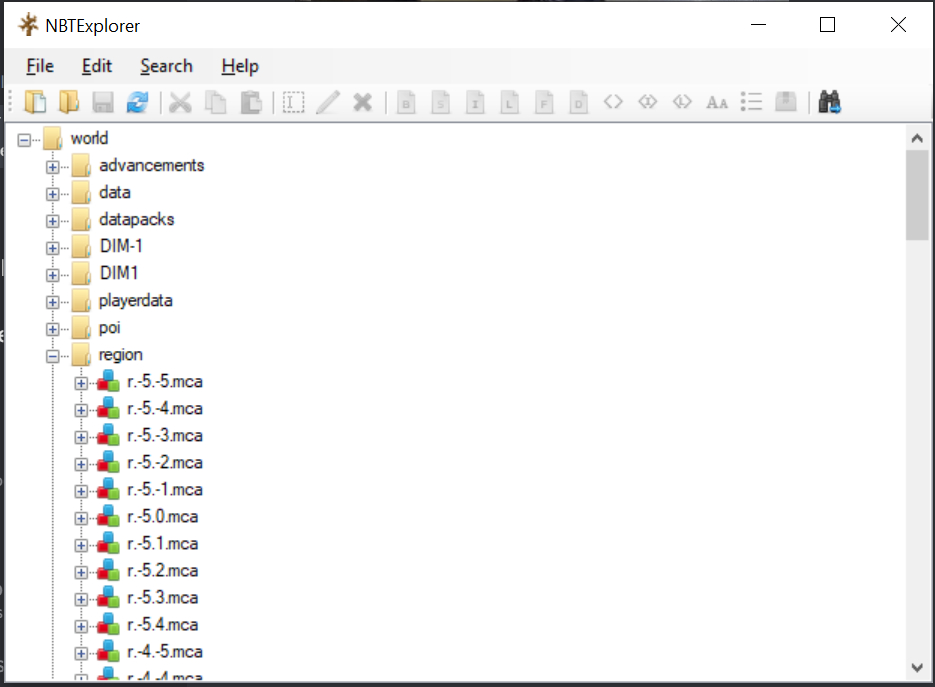
Task: Click the Rename tag icon
Action: pos(293,102)
